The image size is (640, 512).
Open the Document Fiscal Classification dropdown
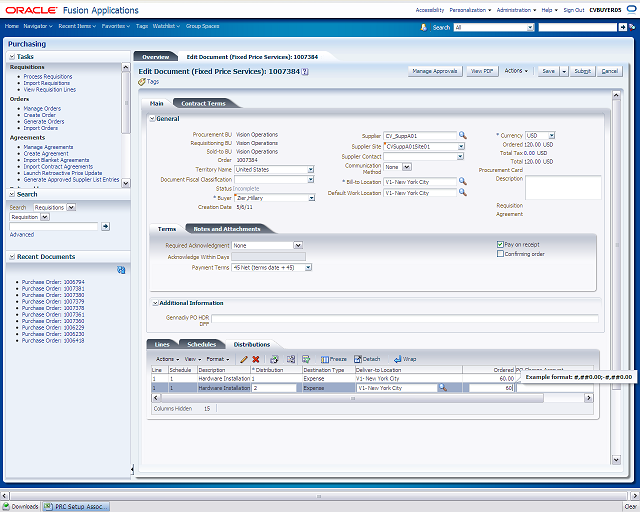[x=311, y=180]
